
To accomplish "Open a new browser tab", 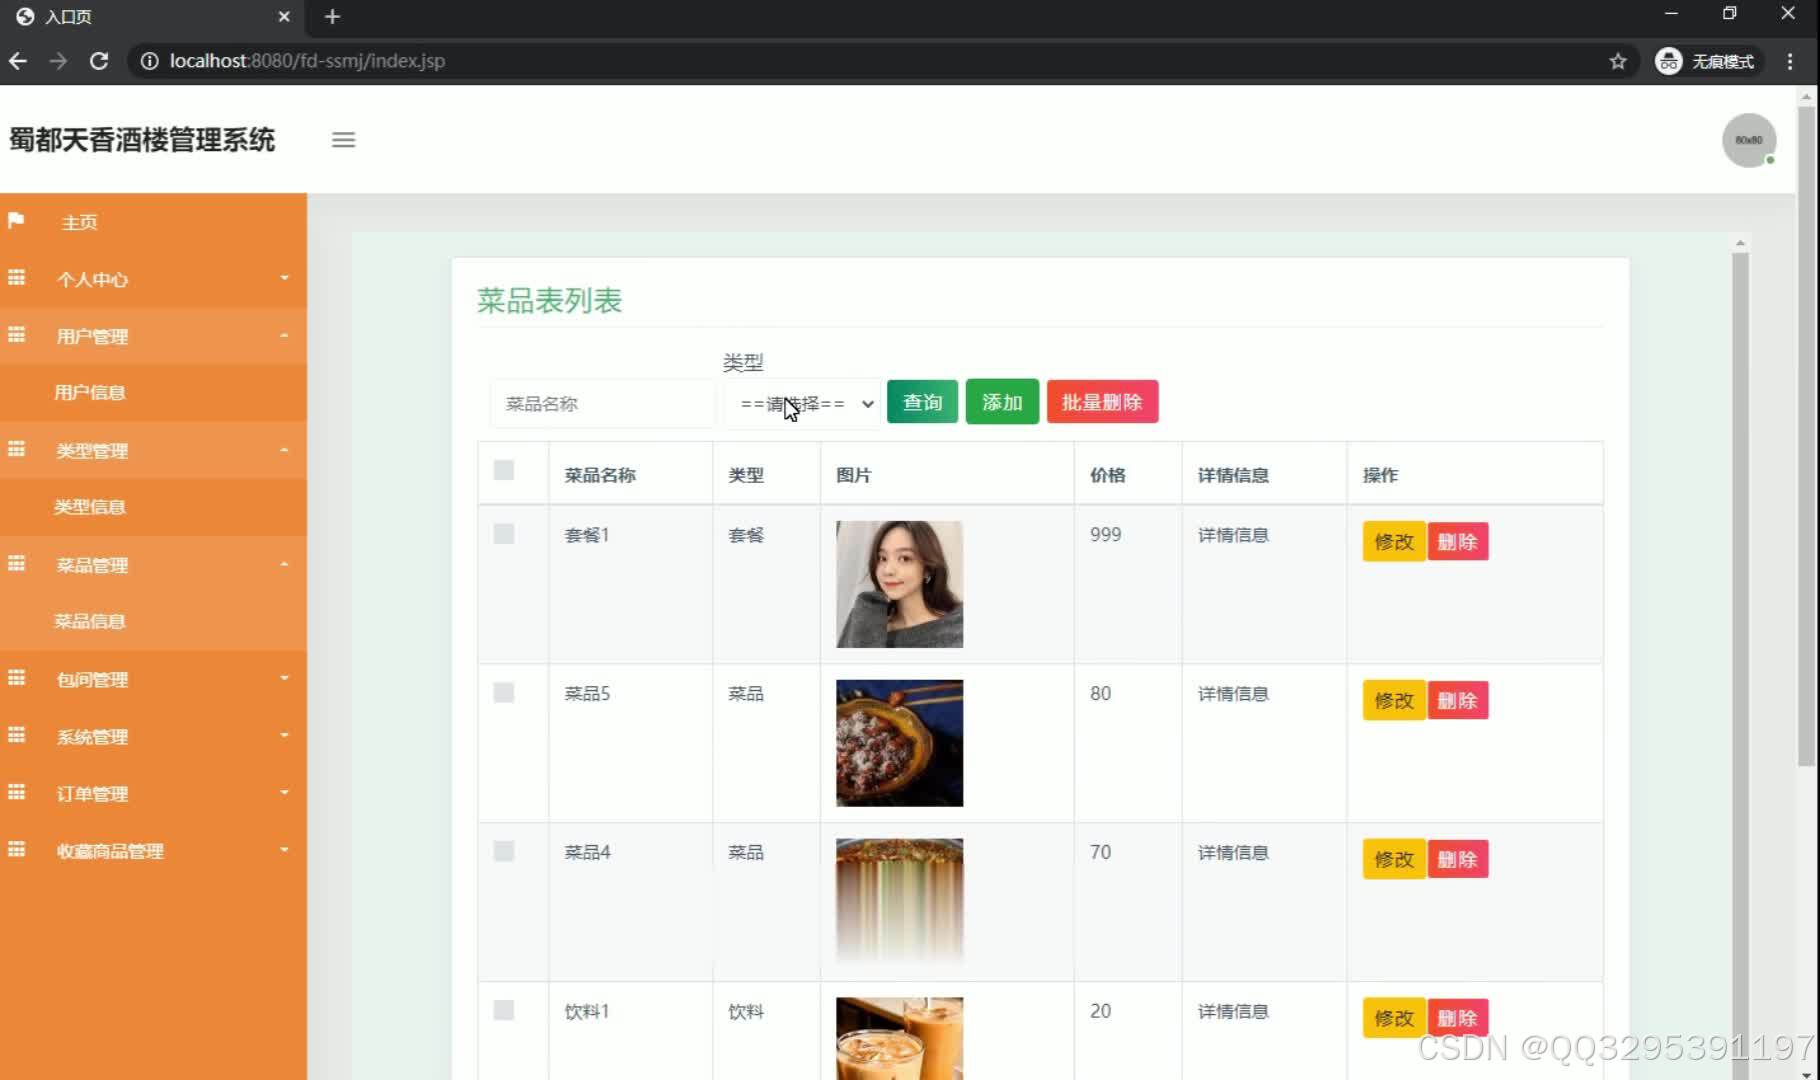I will pos(333,17).
